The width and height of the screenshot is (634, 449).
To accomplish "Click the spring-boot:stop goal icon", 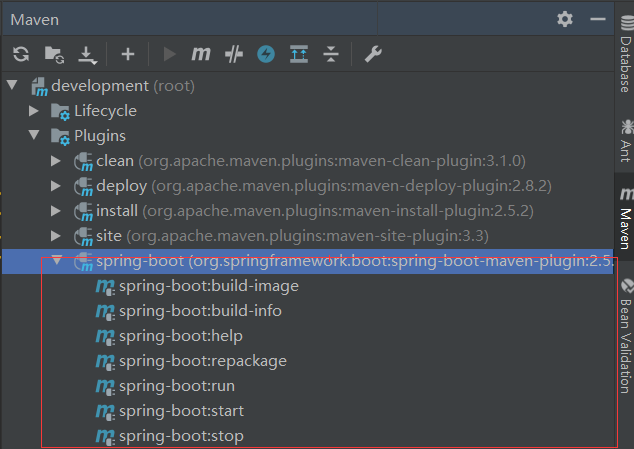I will pos(105,438).
